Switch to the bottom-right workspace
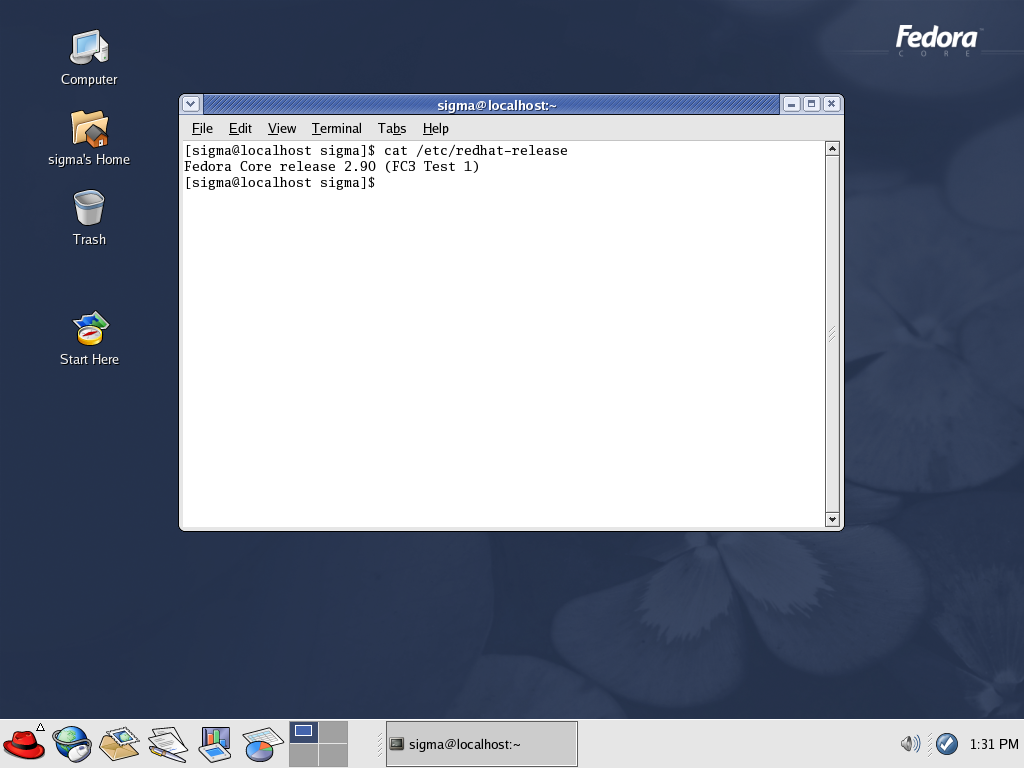The width and height of the screenshot is (1024, 768). pyautogui.click(x=333, y=755)
